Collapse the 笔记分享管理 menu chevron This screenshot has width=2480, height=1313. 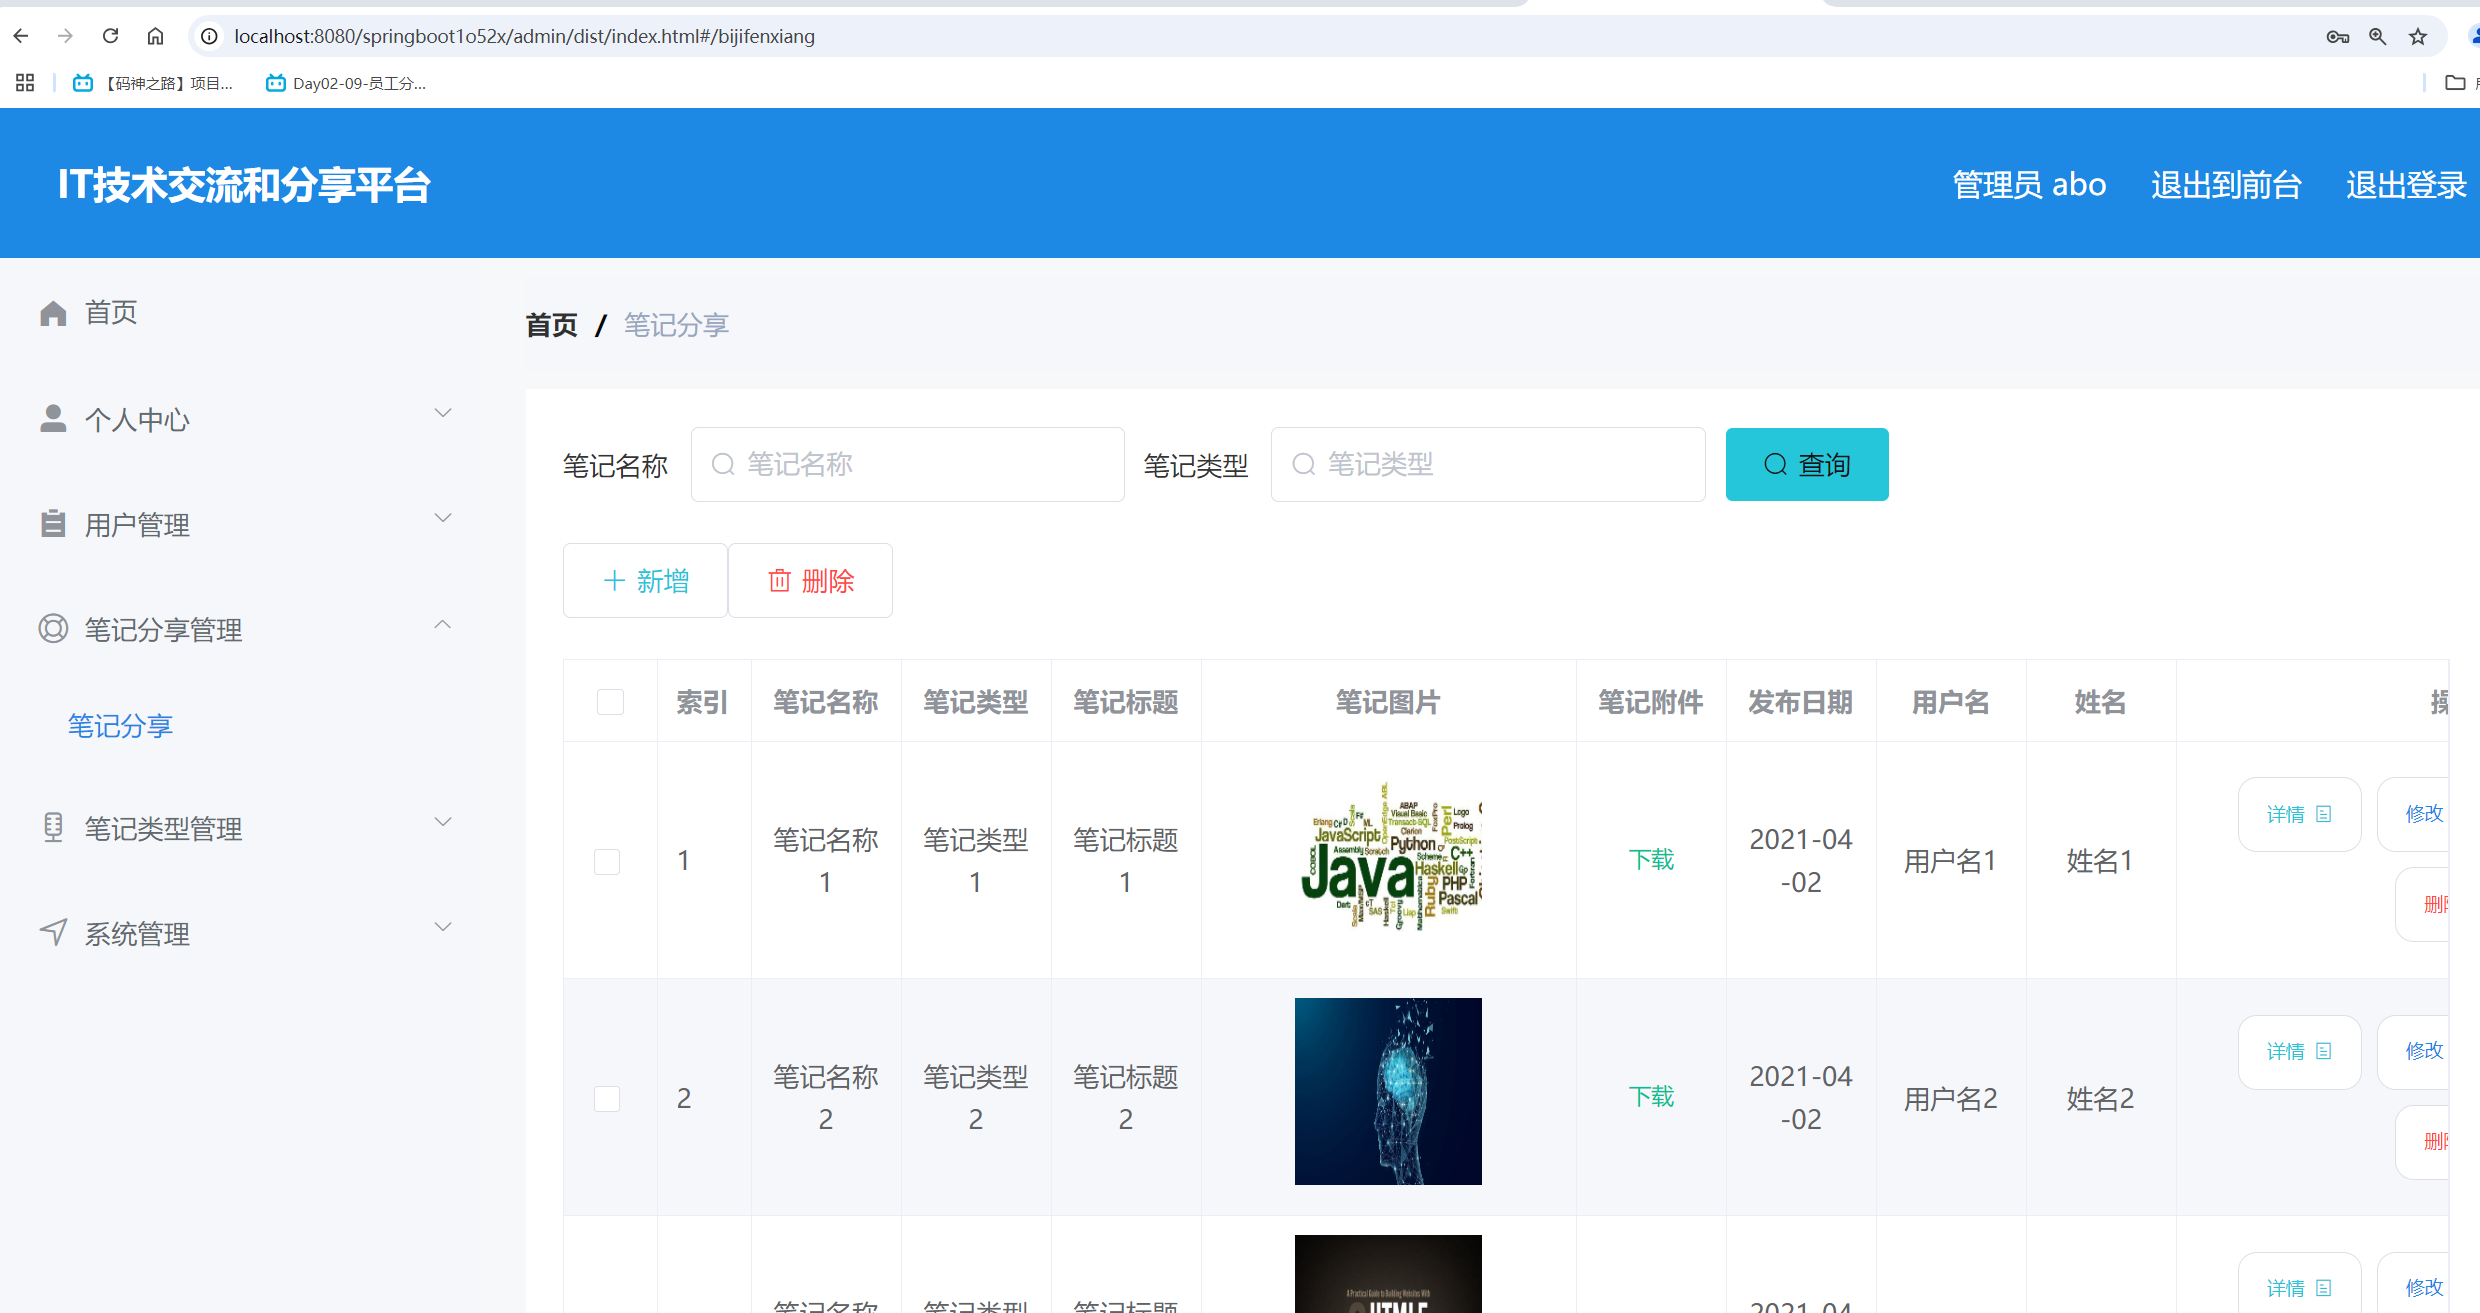[443, 624]
